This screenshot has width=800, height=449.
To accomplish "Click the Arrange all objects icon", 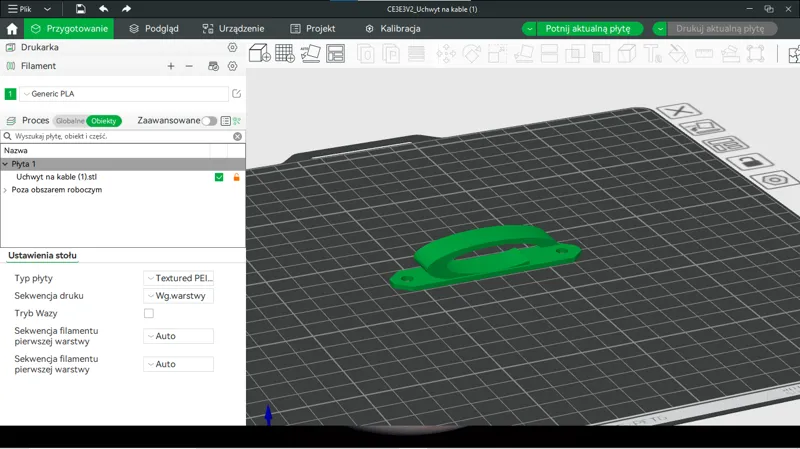I will [x=335, y=53].
